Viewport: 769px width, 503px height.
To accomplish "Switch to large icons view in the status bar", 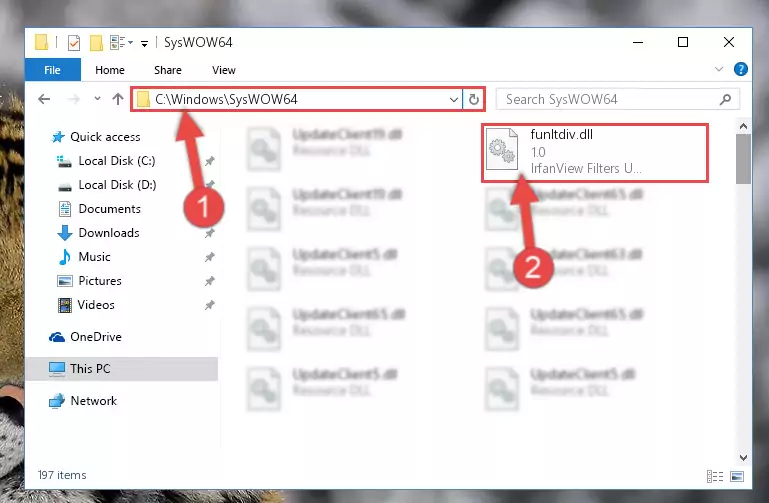I will (737, 476).
